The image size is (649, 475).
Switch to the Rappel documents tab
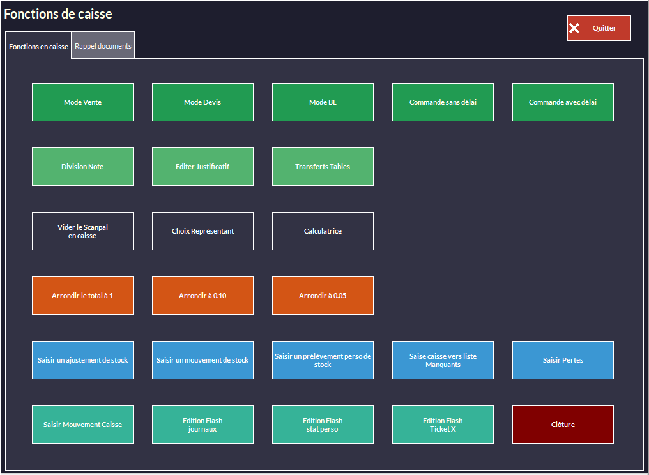[x=103, y=46]
